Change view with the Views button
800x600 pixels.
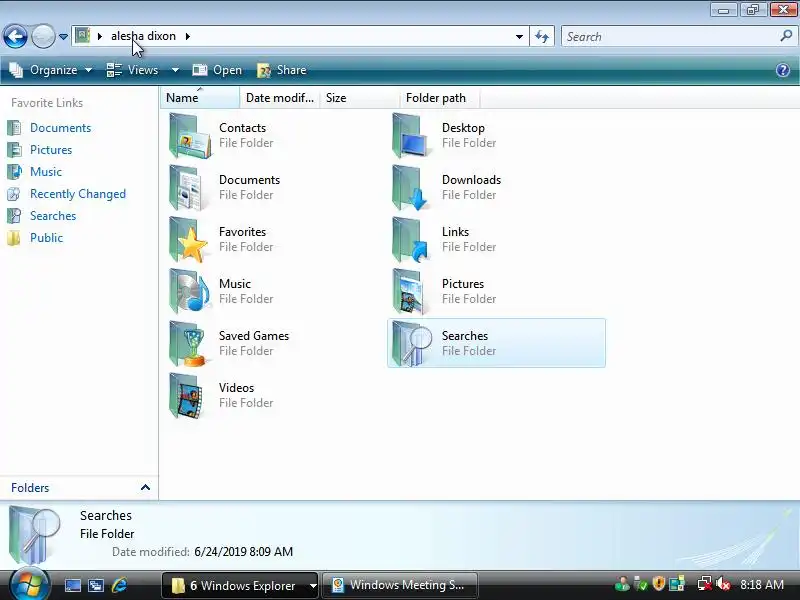pos(133,70)
